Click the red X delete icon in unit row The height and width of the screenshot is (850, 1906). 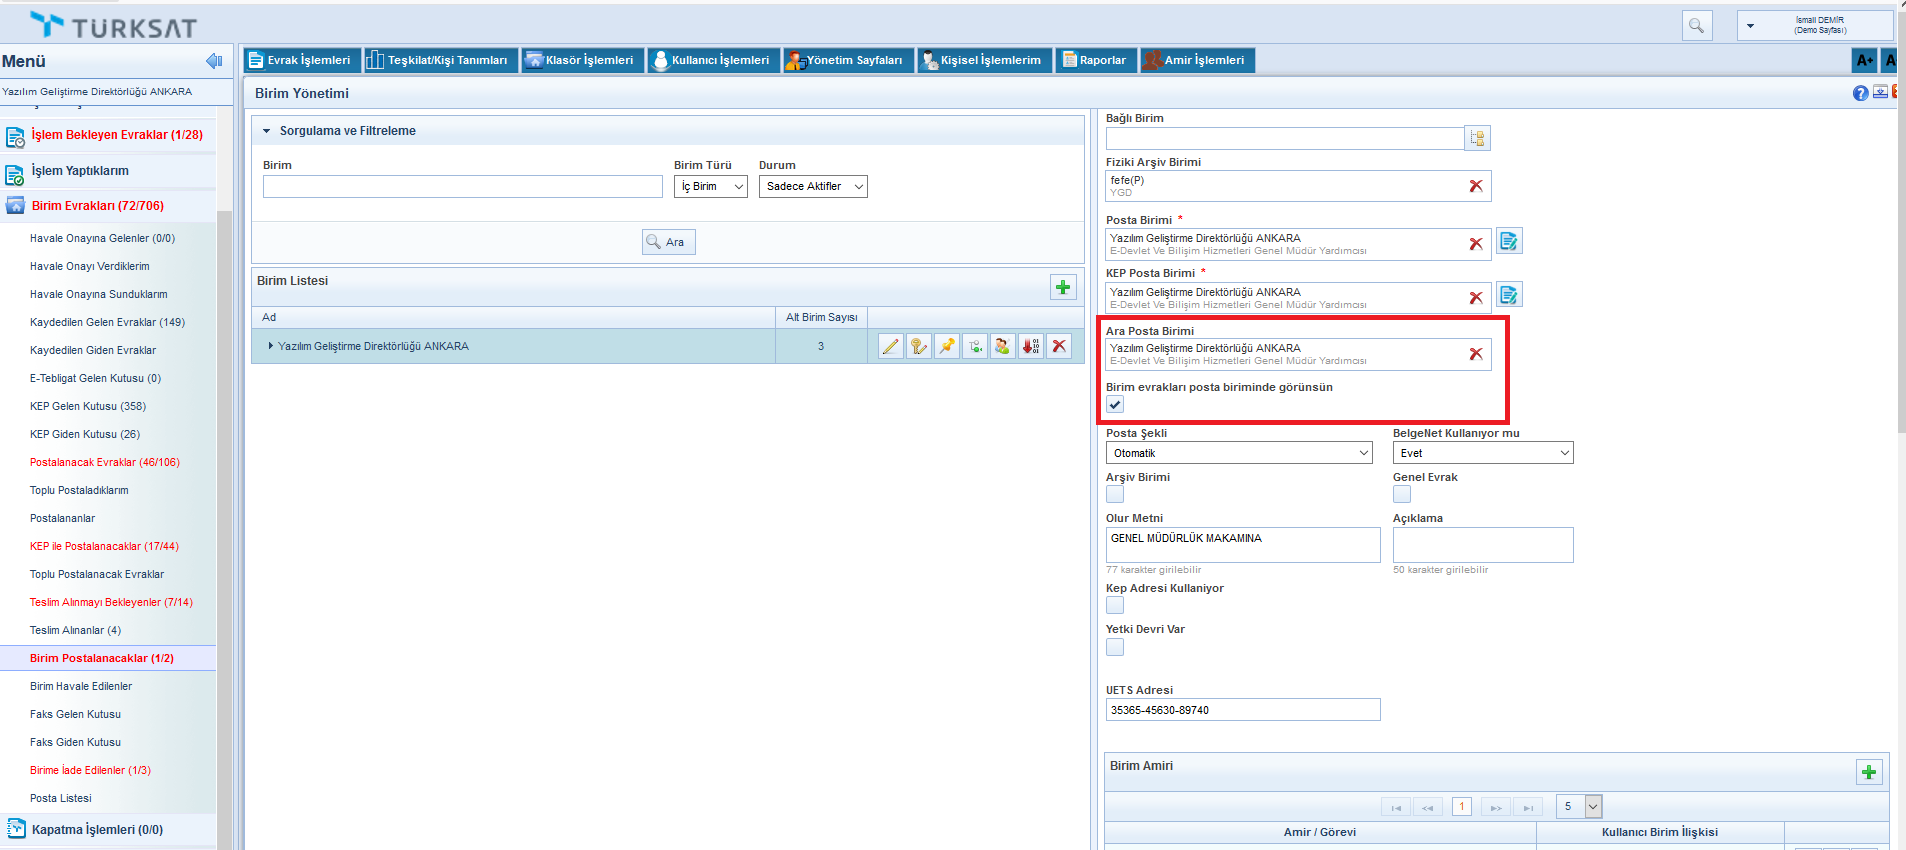point(1059,346)
